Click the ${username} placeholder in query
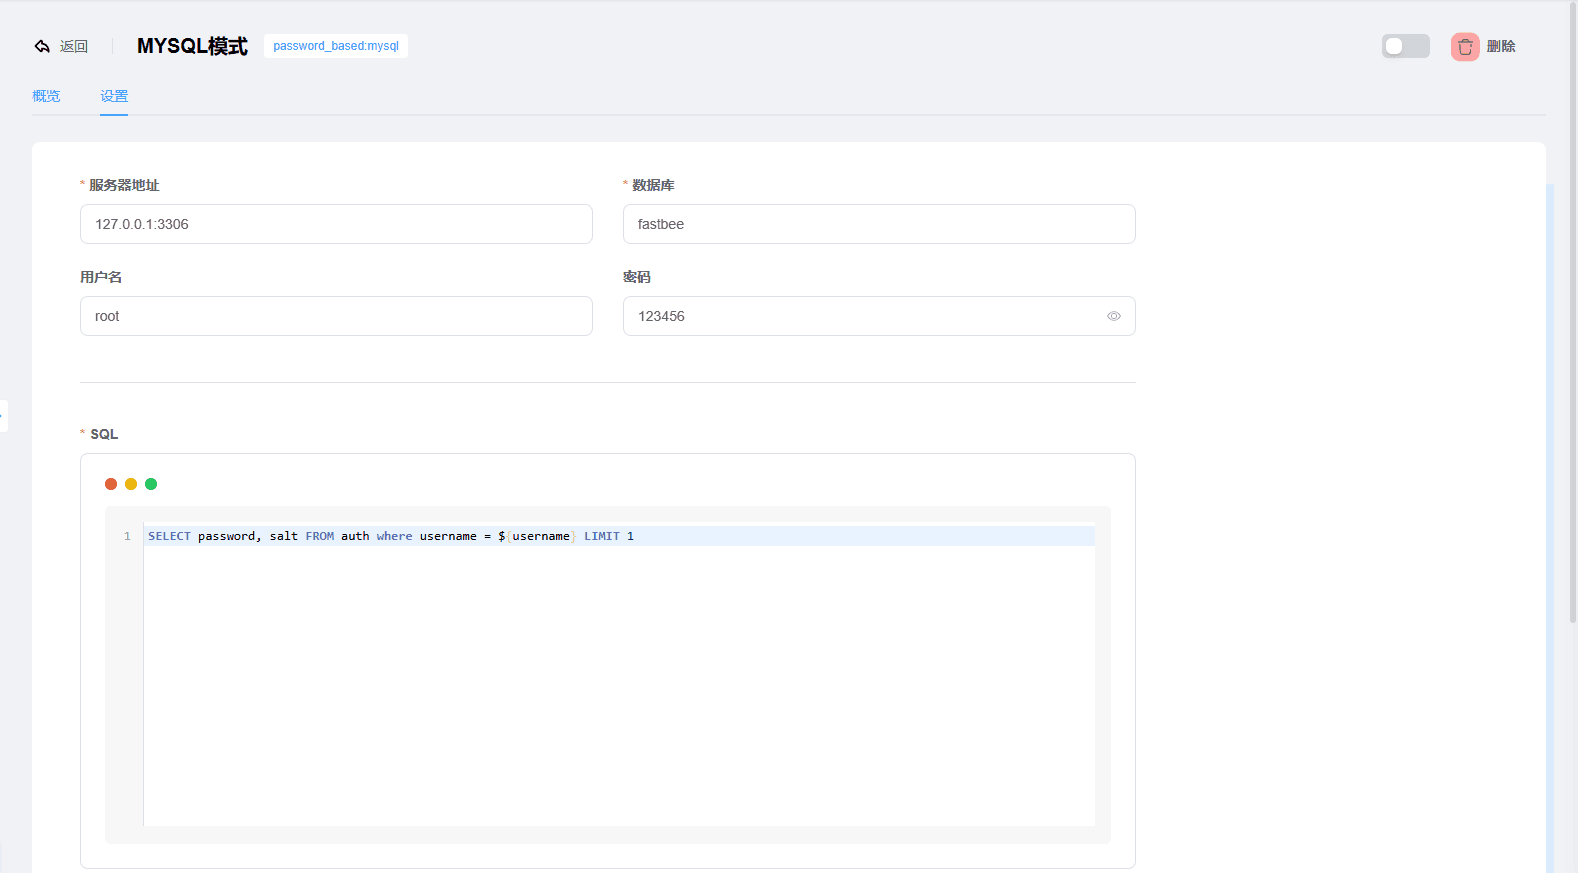Viewport: 1578px width, 873px height. coord(537,536)
